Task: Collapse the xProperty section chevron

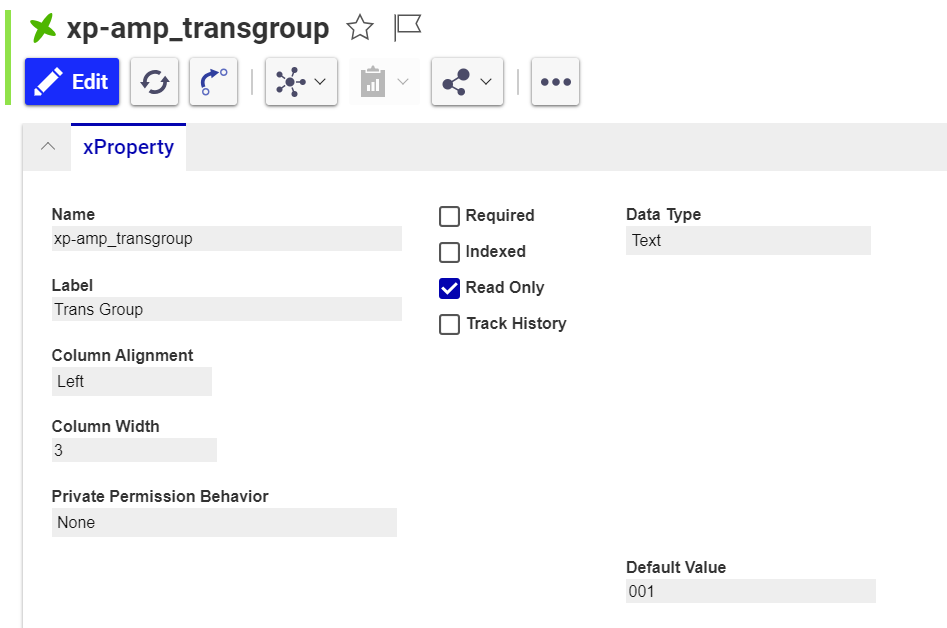Action: [x=47, y=147]
